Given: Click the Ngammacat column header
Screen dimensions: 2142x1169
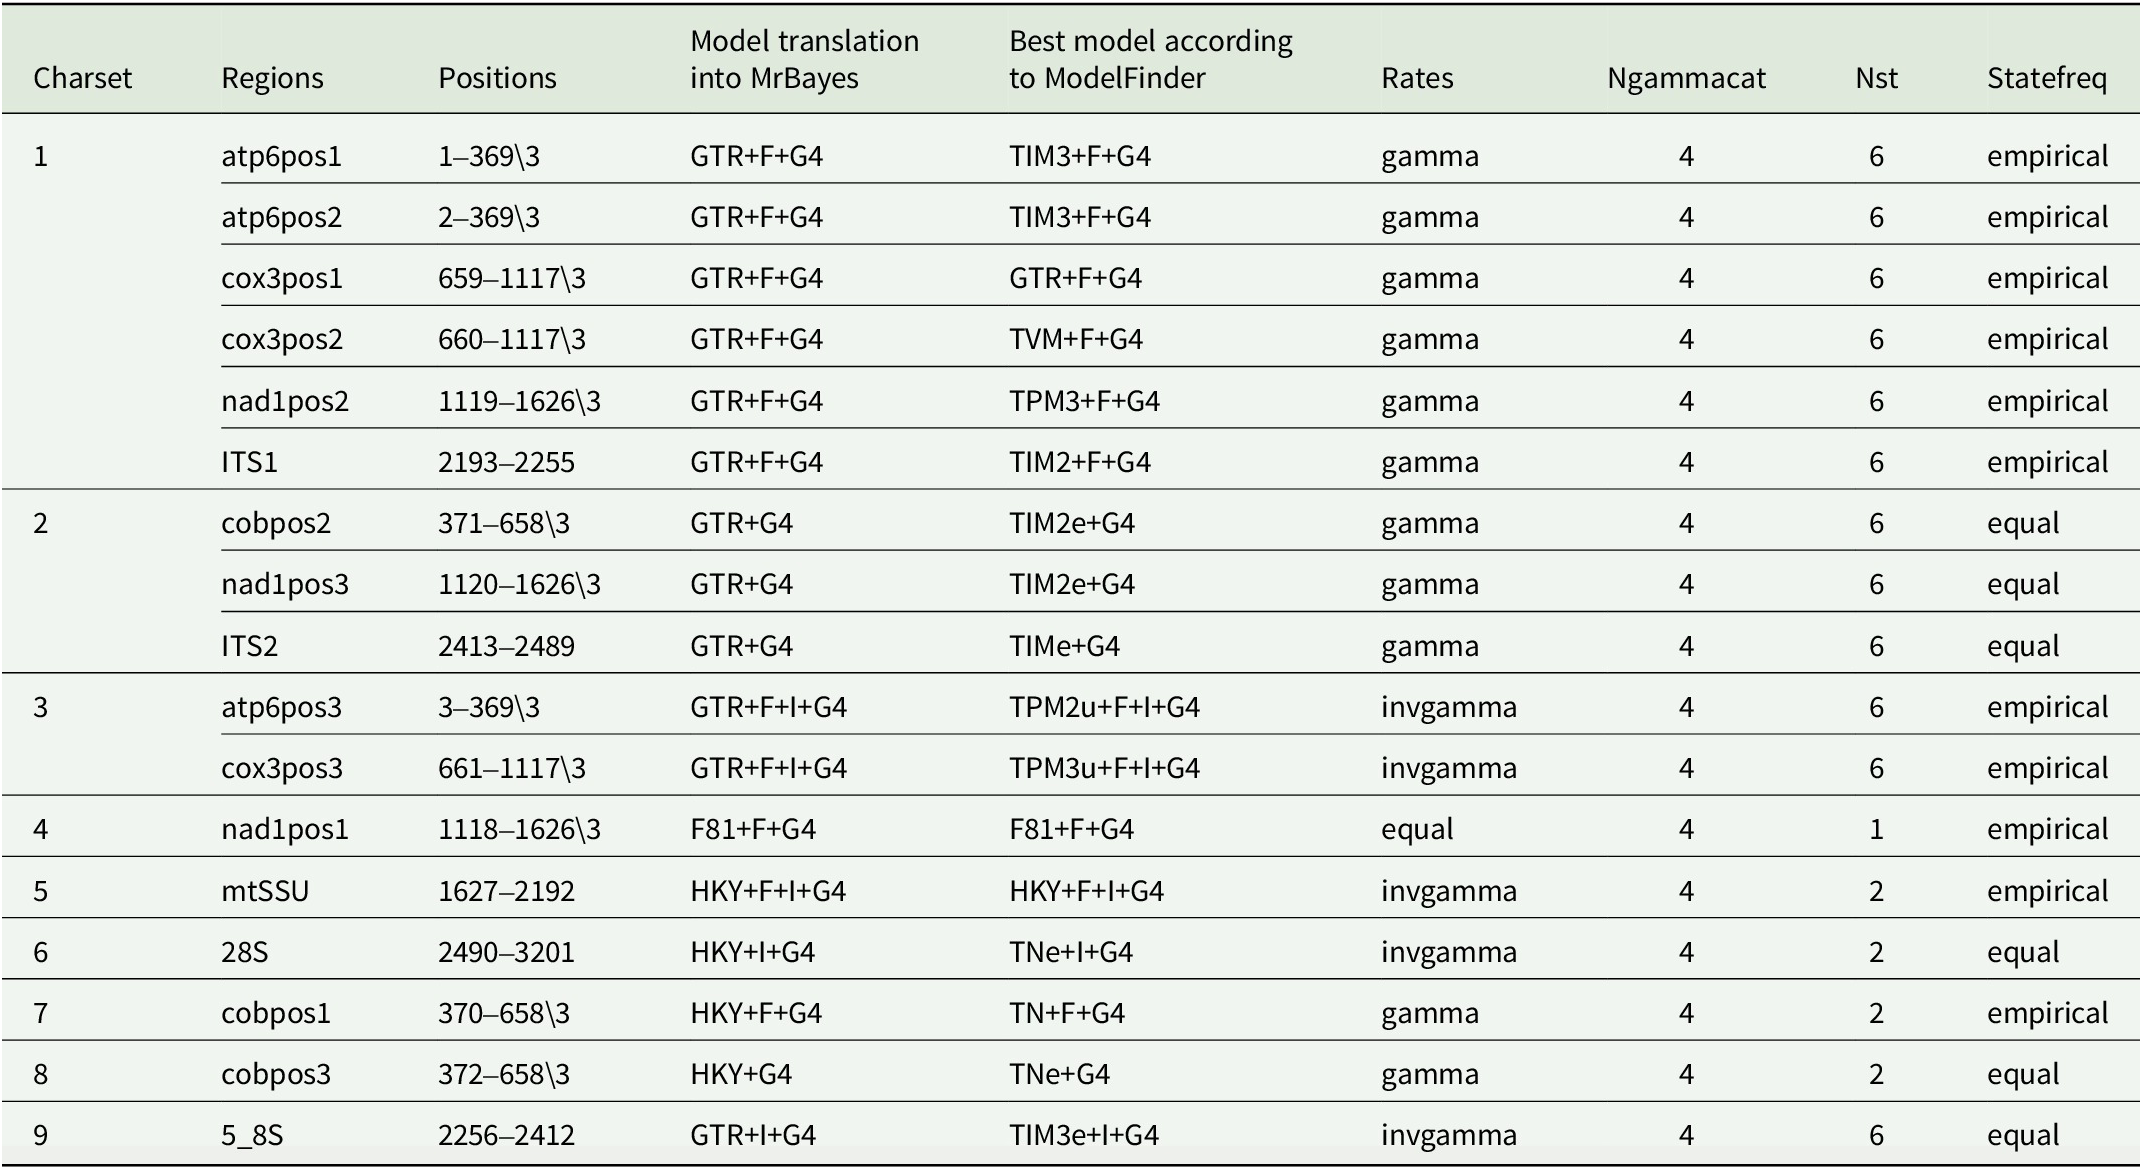Looking at the screenshot, I should tap(1686, 78).
